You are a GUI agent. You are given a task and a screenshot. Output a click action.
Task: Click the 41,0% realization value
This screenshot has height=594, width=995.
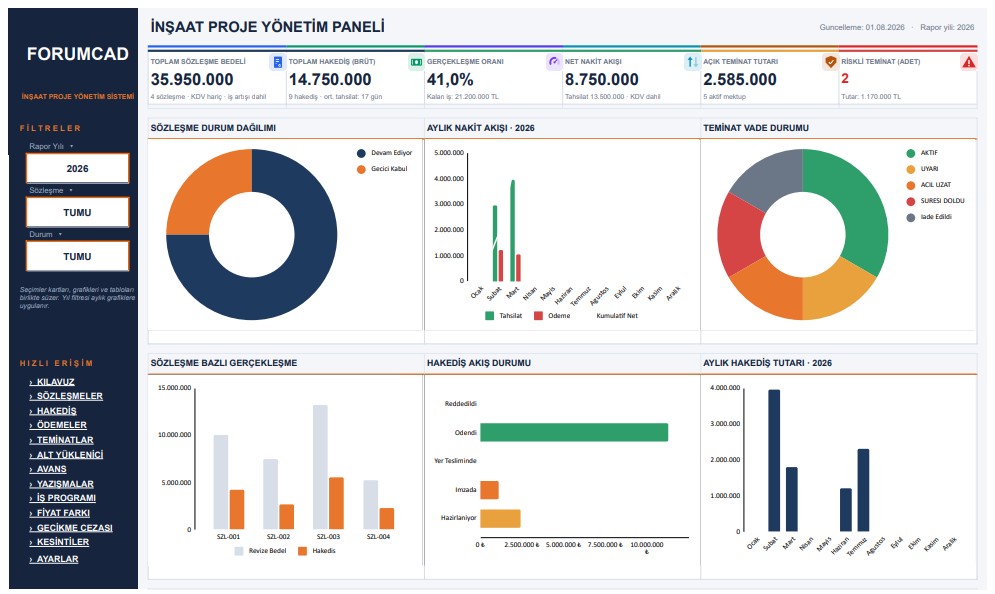coord(450,79)
